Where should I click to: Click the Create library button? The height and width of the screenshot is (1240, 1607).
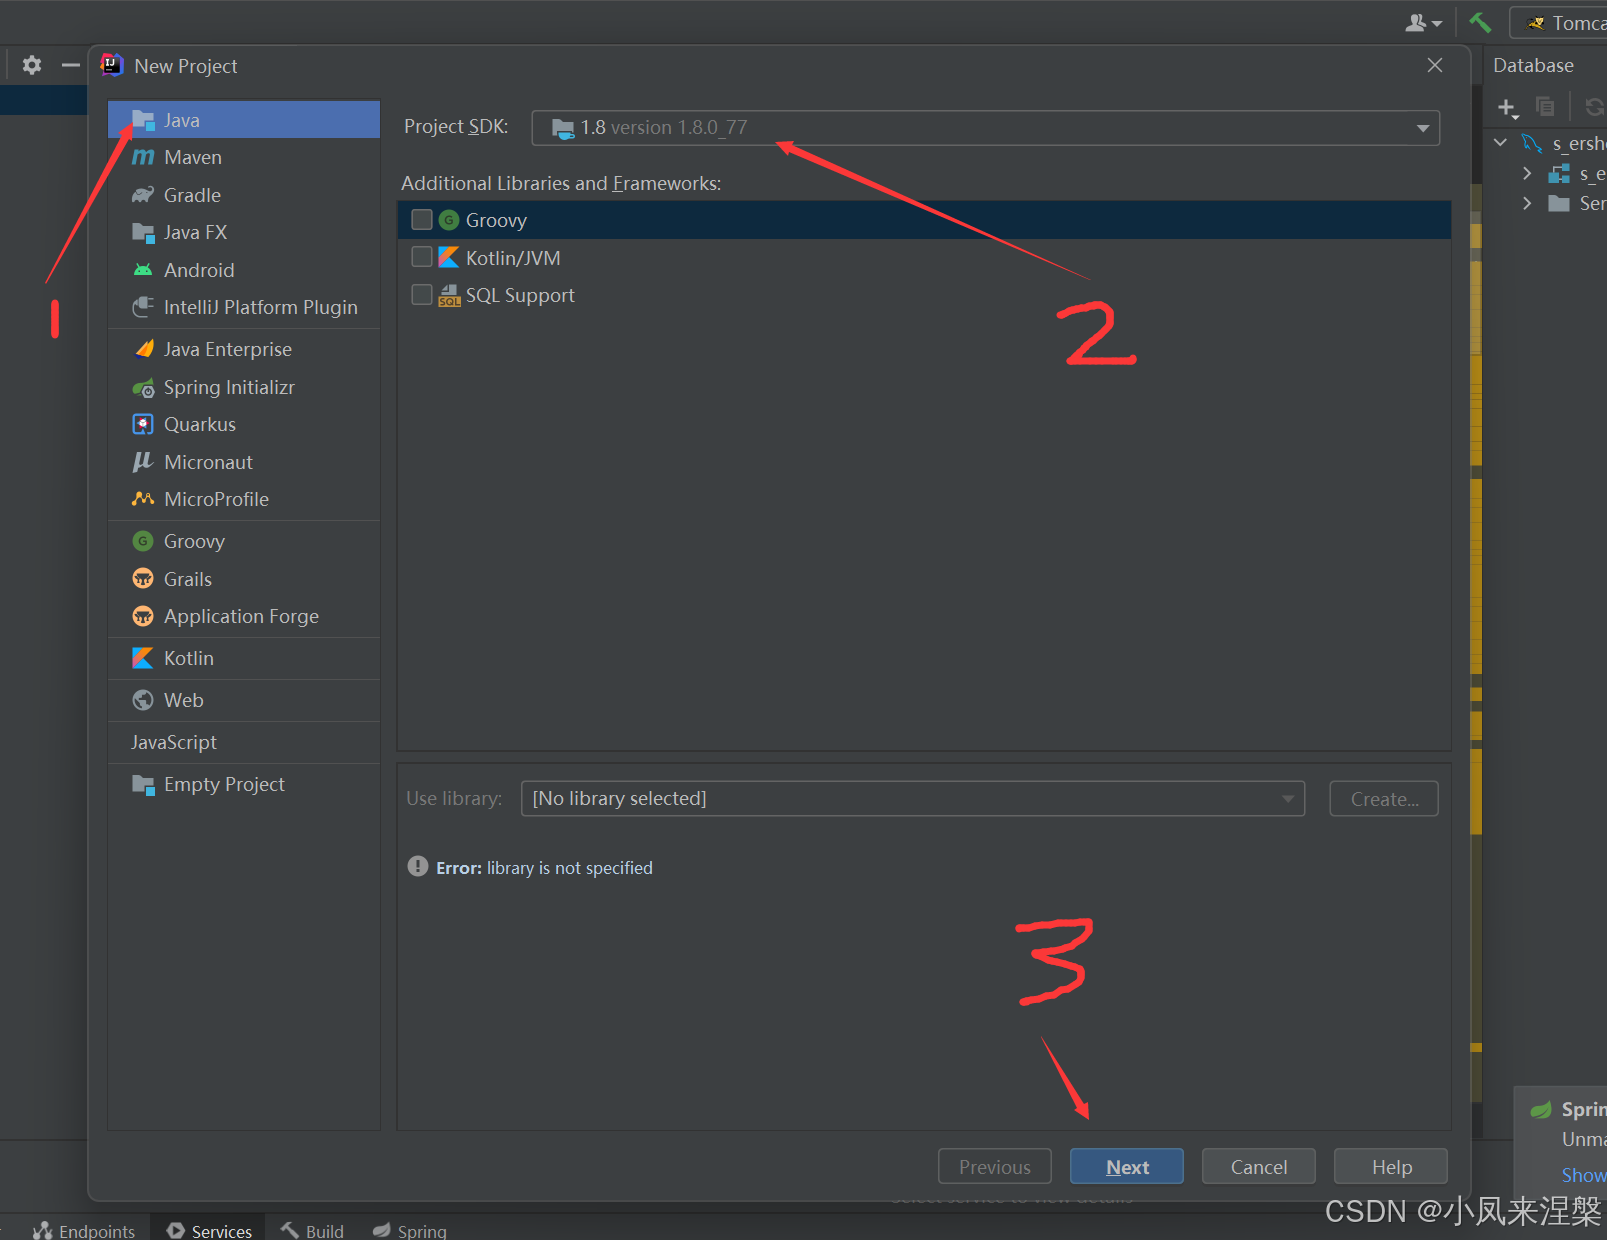1384,798
